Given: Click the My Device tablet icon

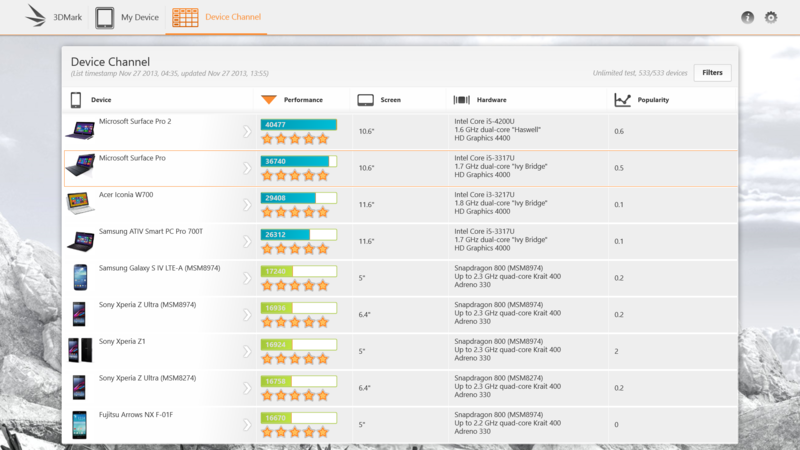Looking at the screenshot, I should pos(105,17).
